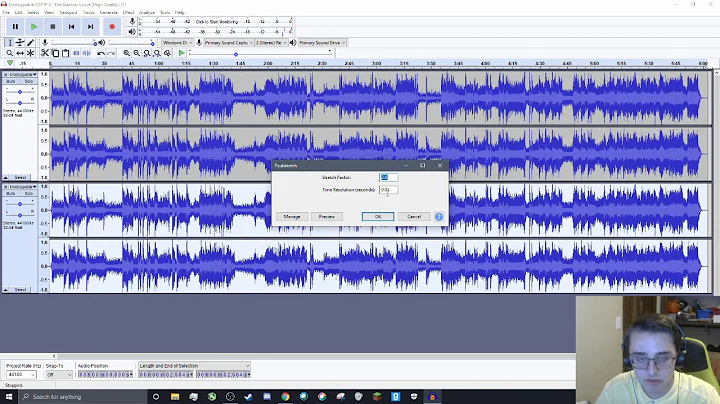Click Select button on second track
Screen dimensions: 720x404
(20, 290)
